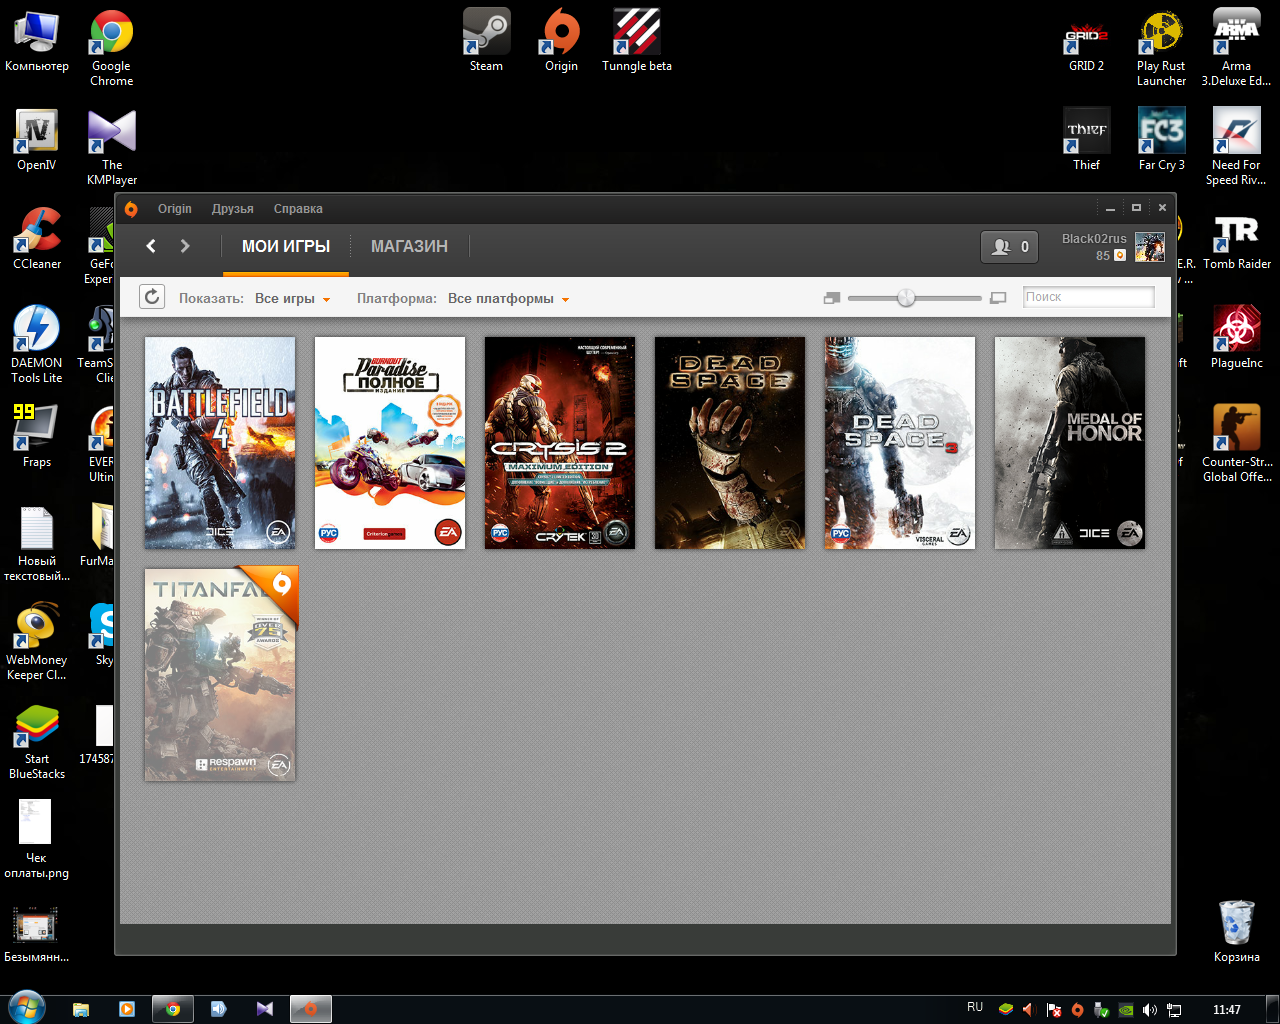The image size is (1280, 1024).
Task: Select the first Dead Space game tile
Action: tap(730, 443)
